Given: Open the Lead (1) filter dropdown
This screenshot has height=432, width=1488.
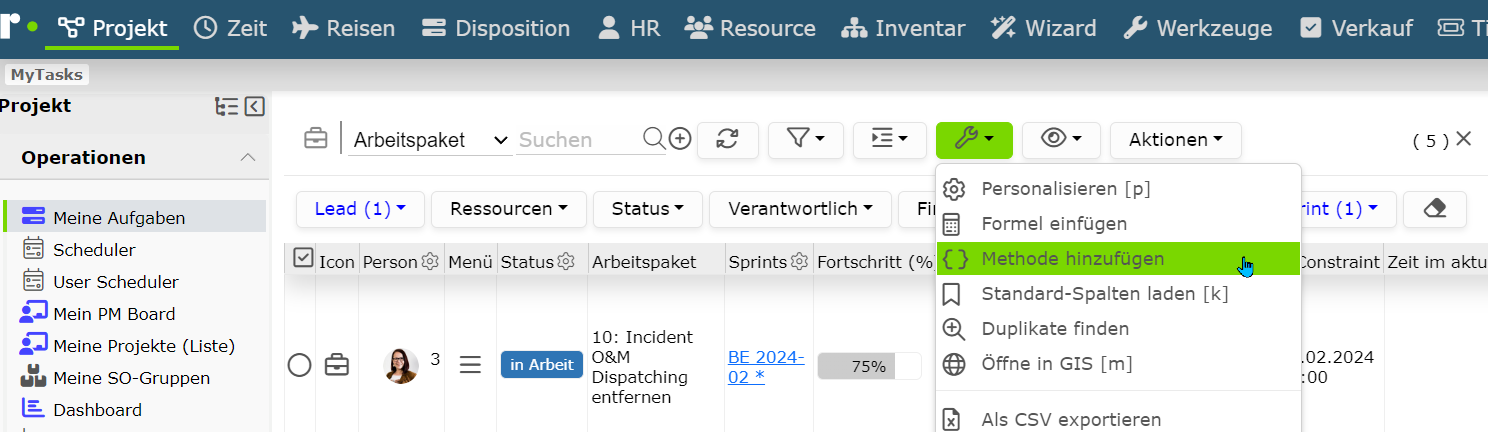Looking at the screenshot, I should point(360,209).
